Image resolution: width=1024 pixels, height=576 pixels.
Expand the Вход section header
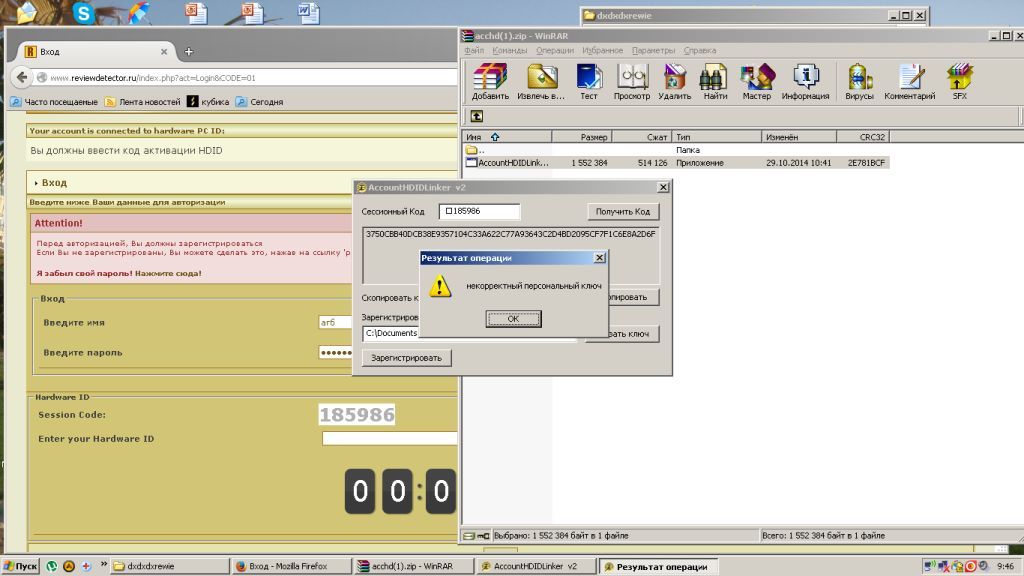click(x=54, y=183)
